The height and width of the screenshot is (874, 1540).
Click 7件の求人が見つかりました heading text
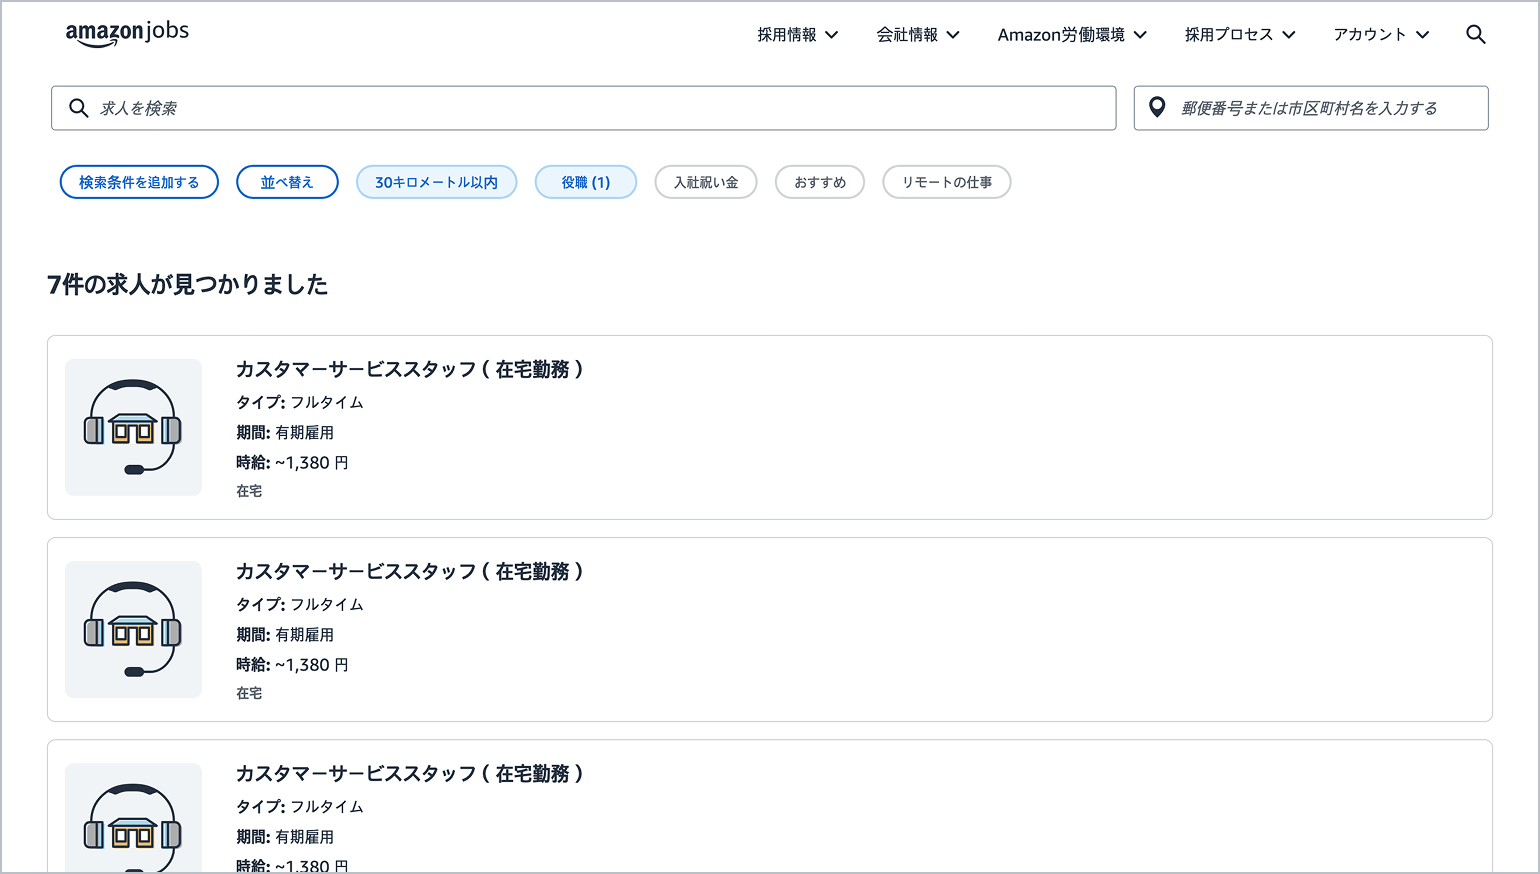(x=188, y=284)
